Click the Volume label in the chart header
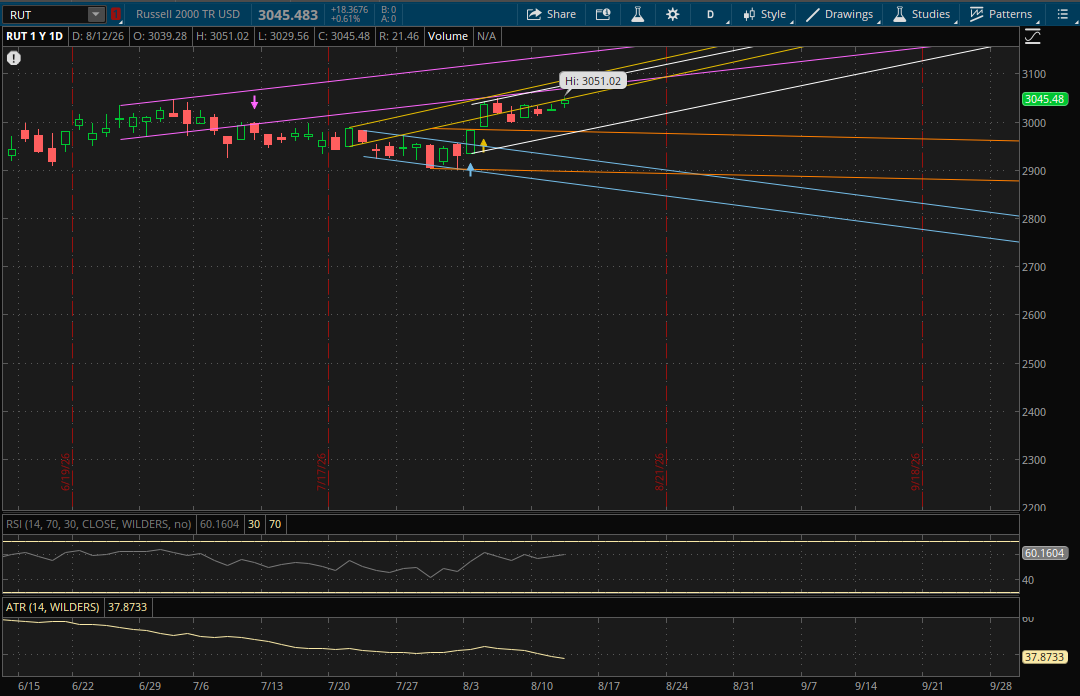Image resolution: width=1080 pixels, height=696 pixels. click(x=448, y=36)
